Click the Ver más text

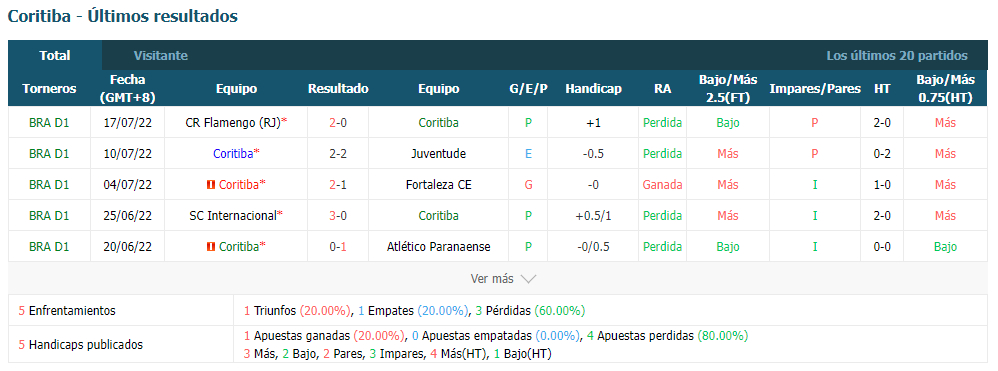tap(492, 279)
